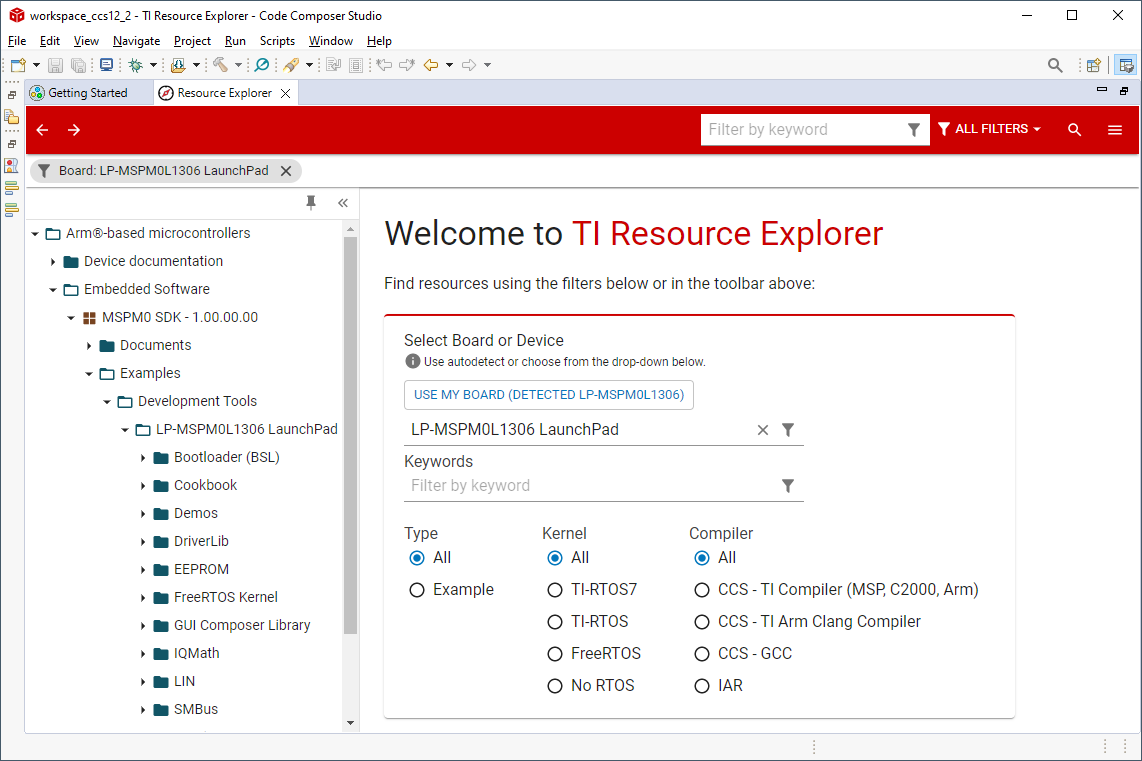Choose CCS - GCC compiler option

click(702, 654)
